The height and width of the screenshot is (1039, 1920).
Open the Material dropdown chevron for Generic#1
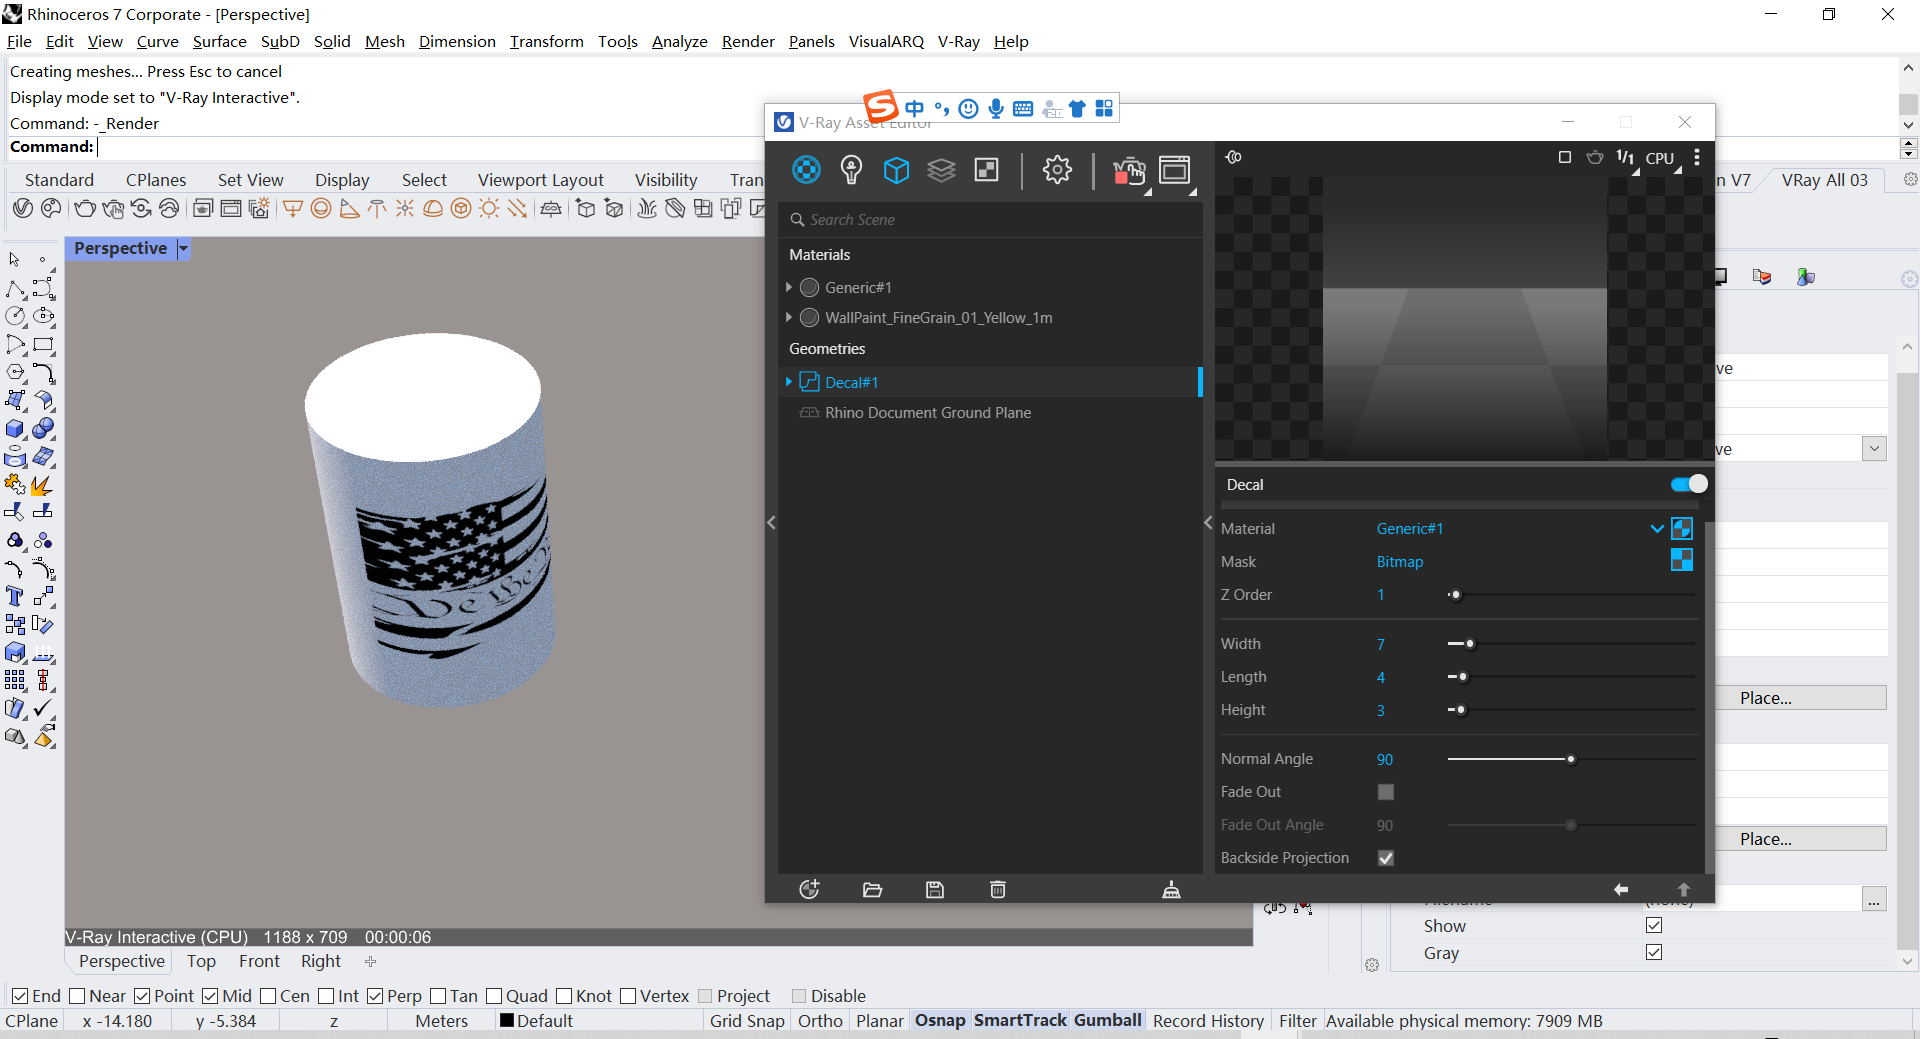coord(1657,529)
